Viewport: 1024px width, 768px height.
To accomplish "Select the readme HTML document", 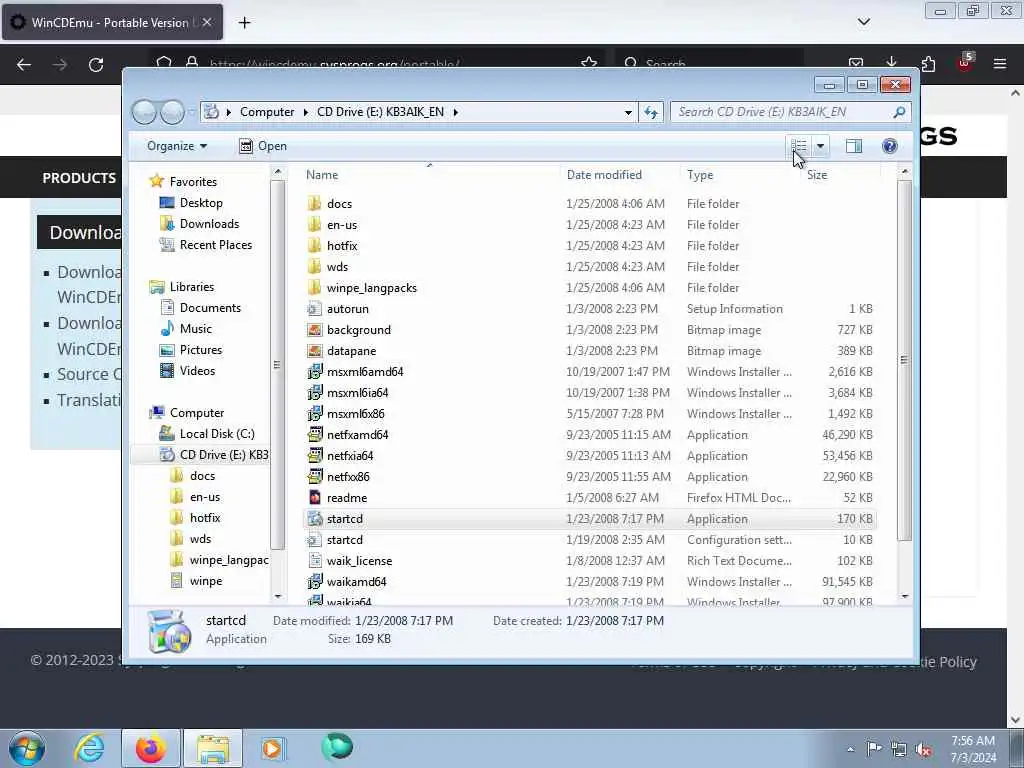I will pyautogui.click(x=591, y=498).
